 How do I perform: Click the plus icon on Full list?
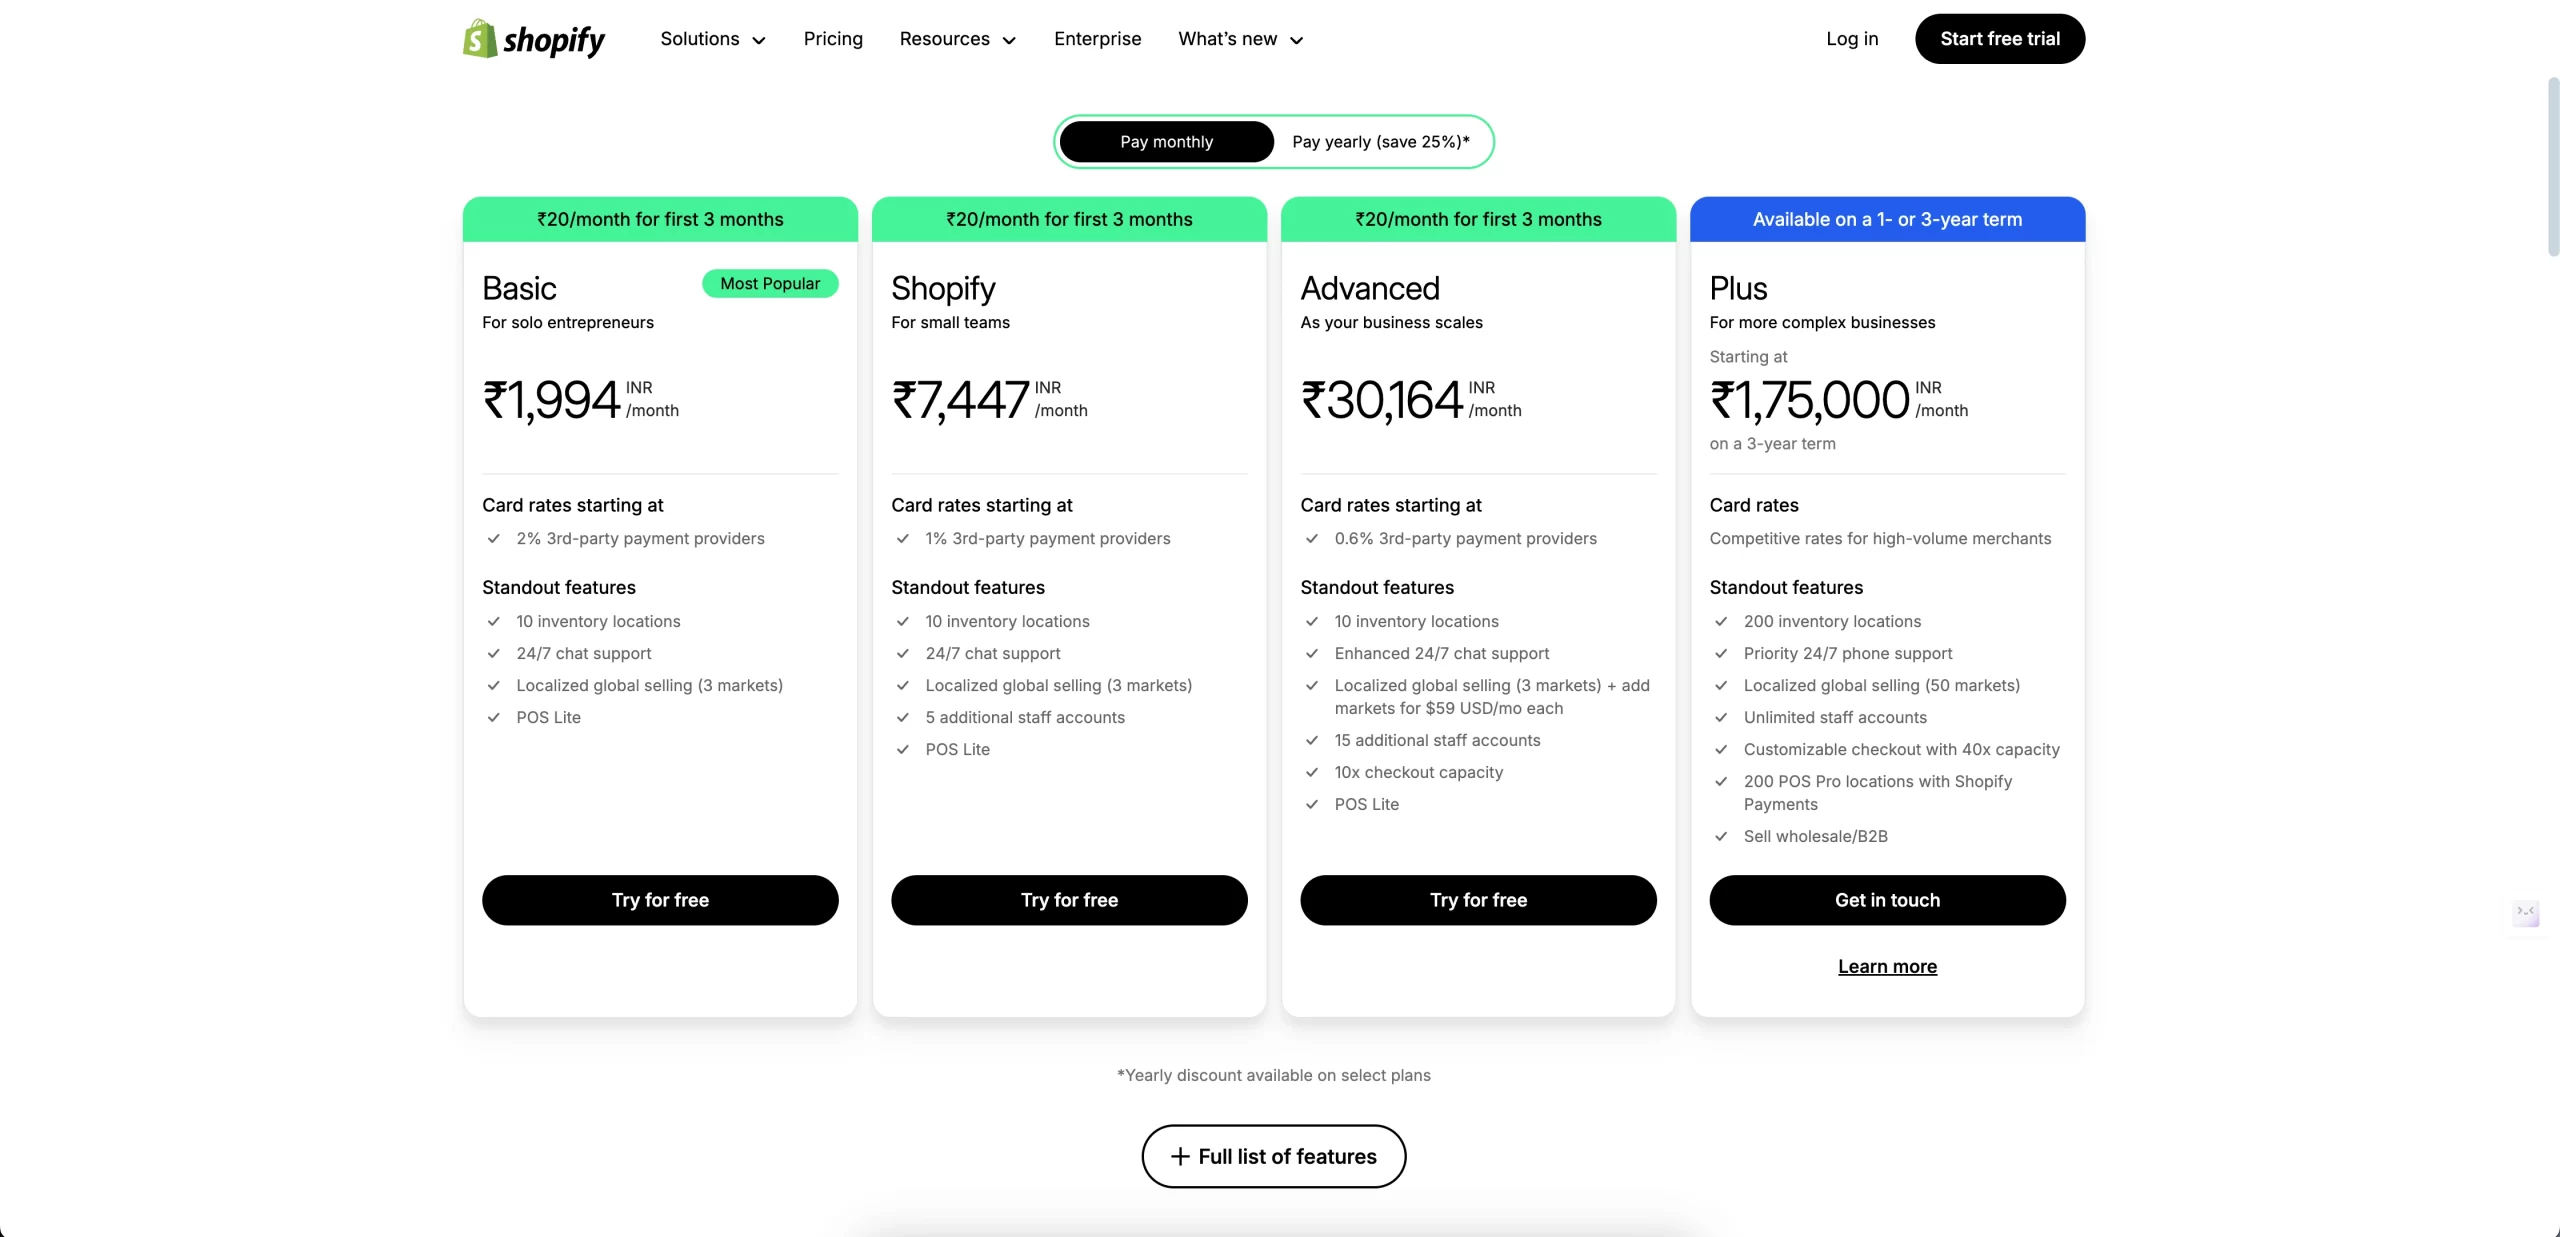[1179, 1155]
